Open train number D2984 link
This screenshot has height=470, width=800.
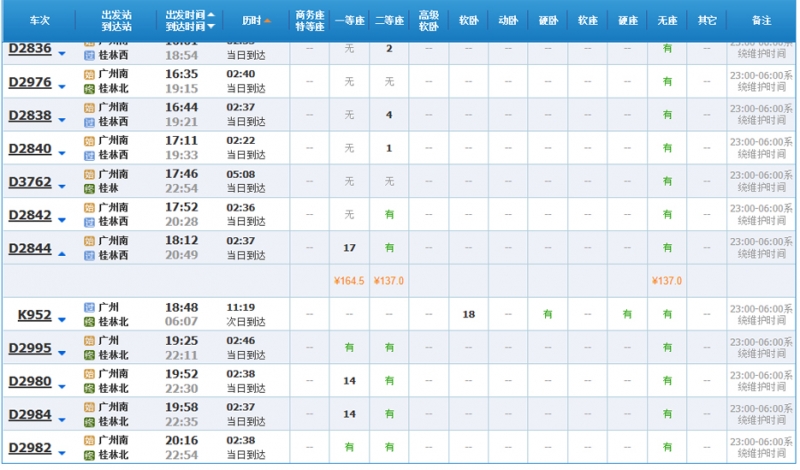29,414
